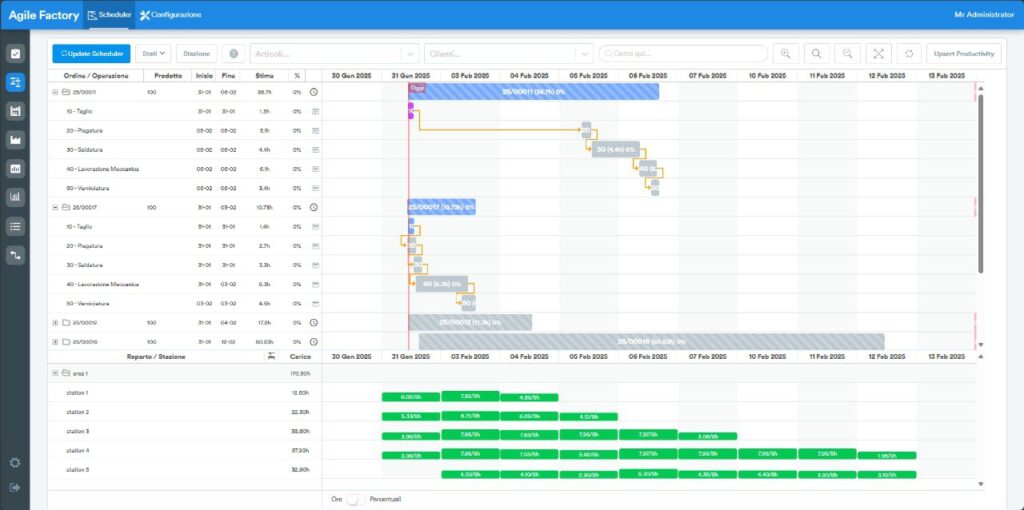Switch to the Configurazione tab

click(170, 15)
